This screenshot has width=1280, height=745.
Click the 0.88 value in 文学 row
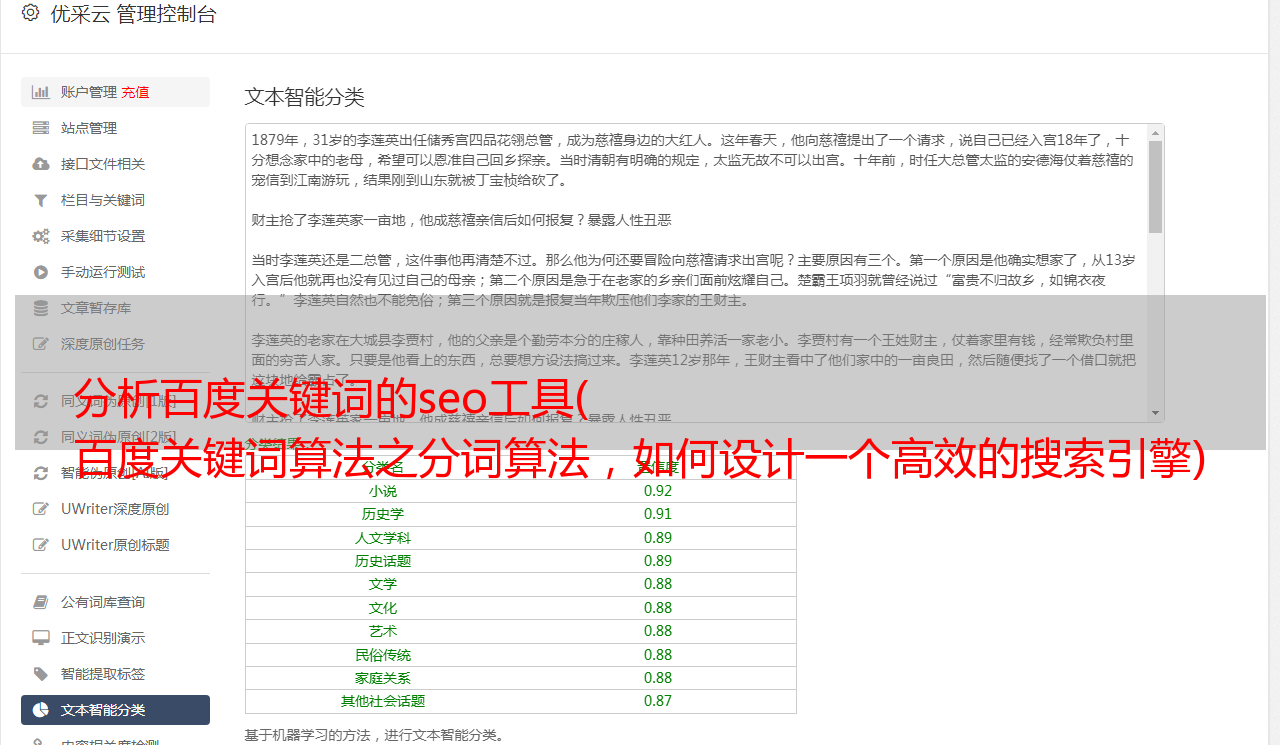(658, 584)
